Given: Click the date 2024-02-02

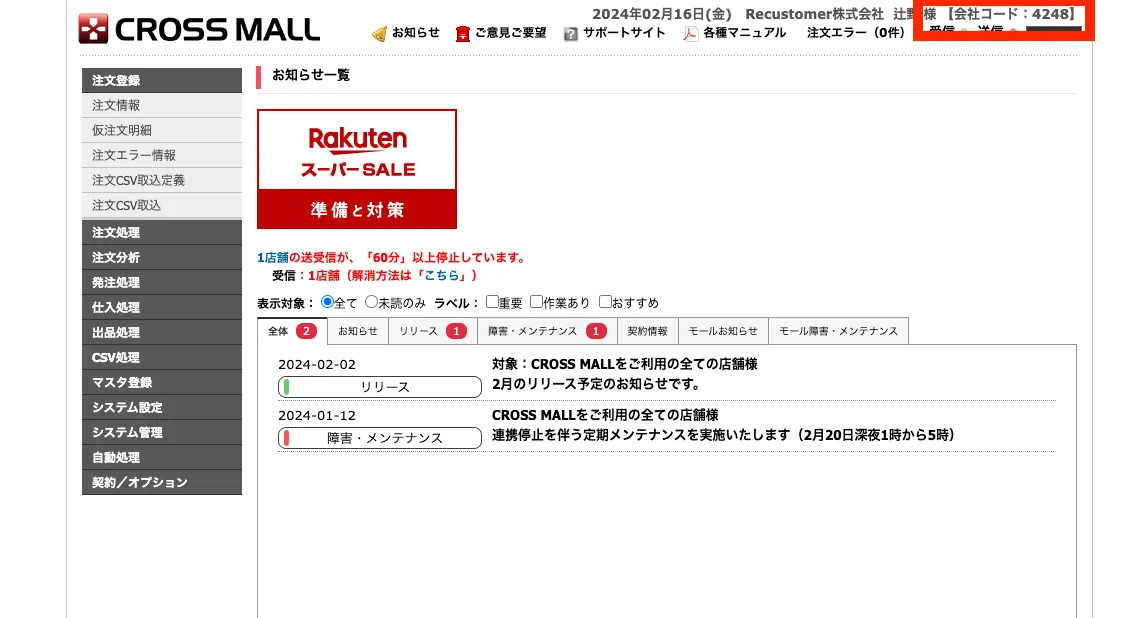Looking at the screenshot, I should [317, 364].
